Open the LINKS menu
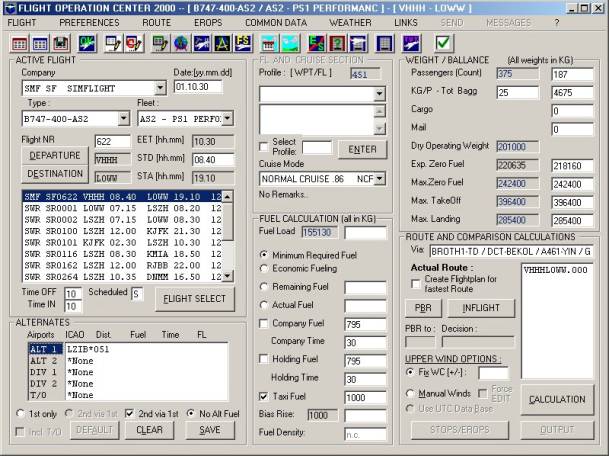The width and height of the screenshot is (609, 456). coord(406,23)
